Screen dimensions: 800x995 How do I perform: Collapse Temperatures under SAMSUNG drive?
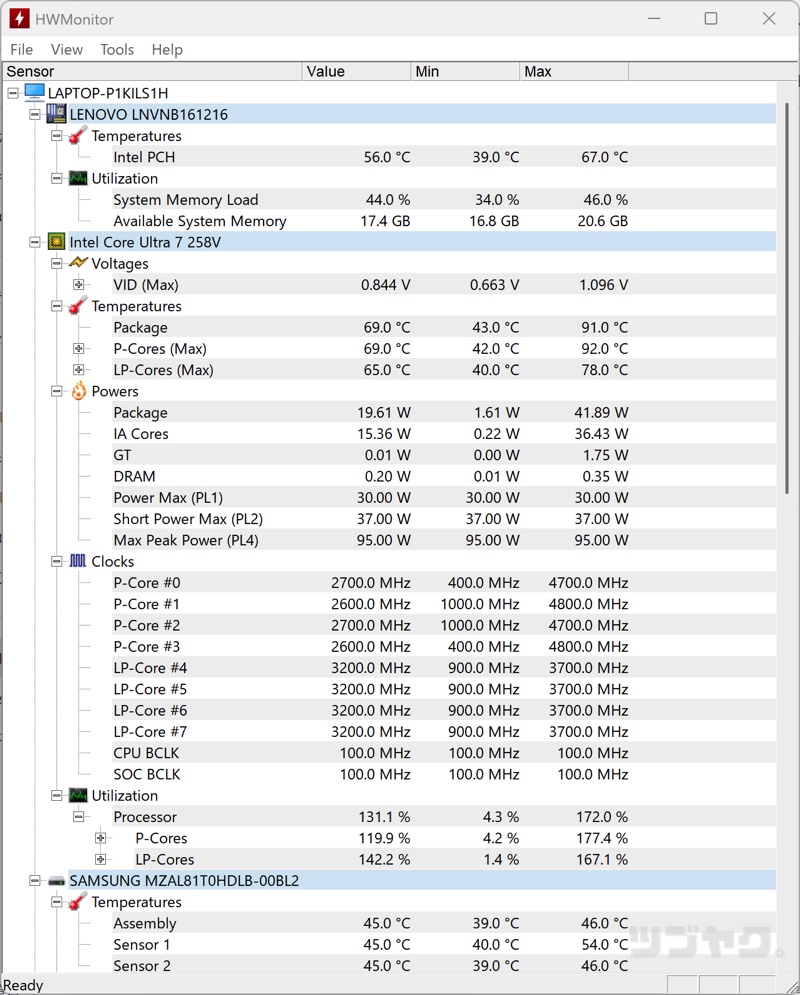56,902
